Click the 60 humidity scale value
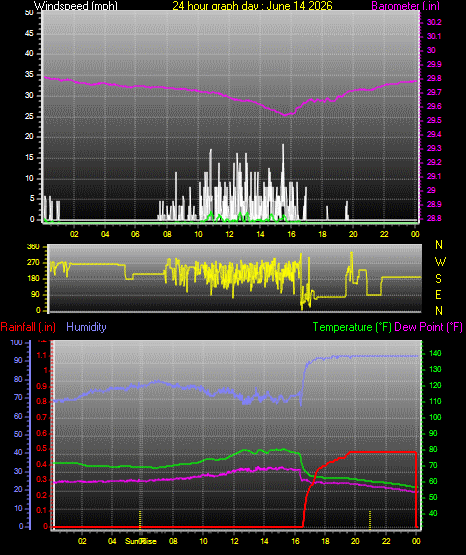The height and width of the screenshot is (555, 466). 18,416
